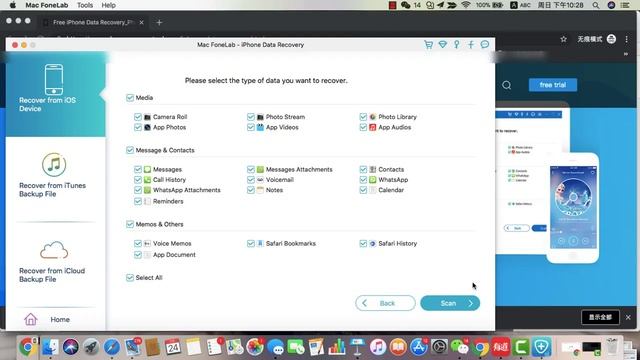Open iTunes music app from the Dock
Screen dimensions: 640x360
point(378,347)
